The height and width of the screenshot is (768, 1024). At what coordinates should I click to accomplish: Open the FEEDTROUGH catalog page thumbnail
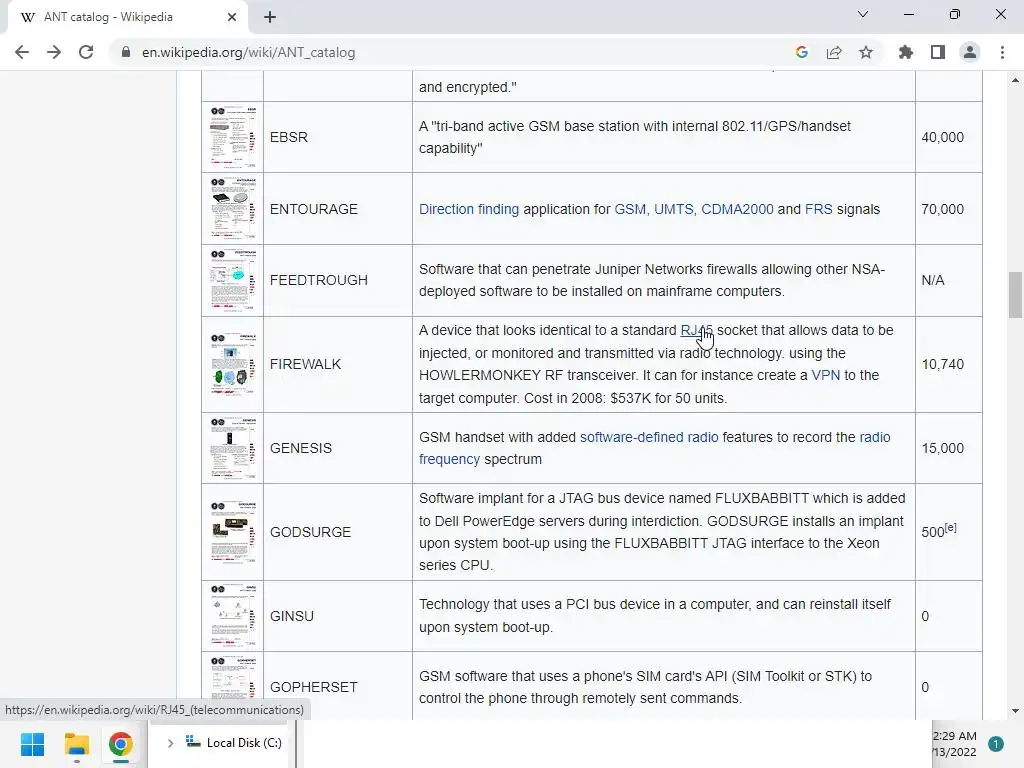[x=233, y=280]
